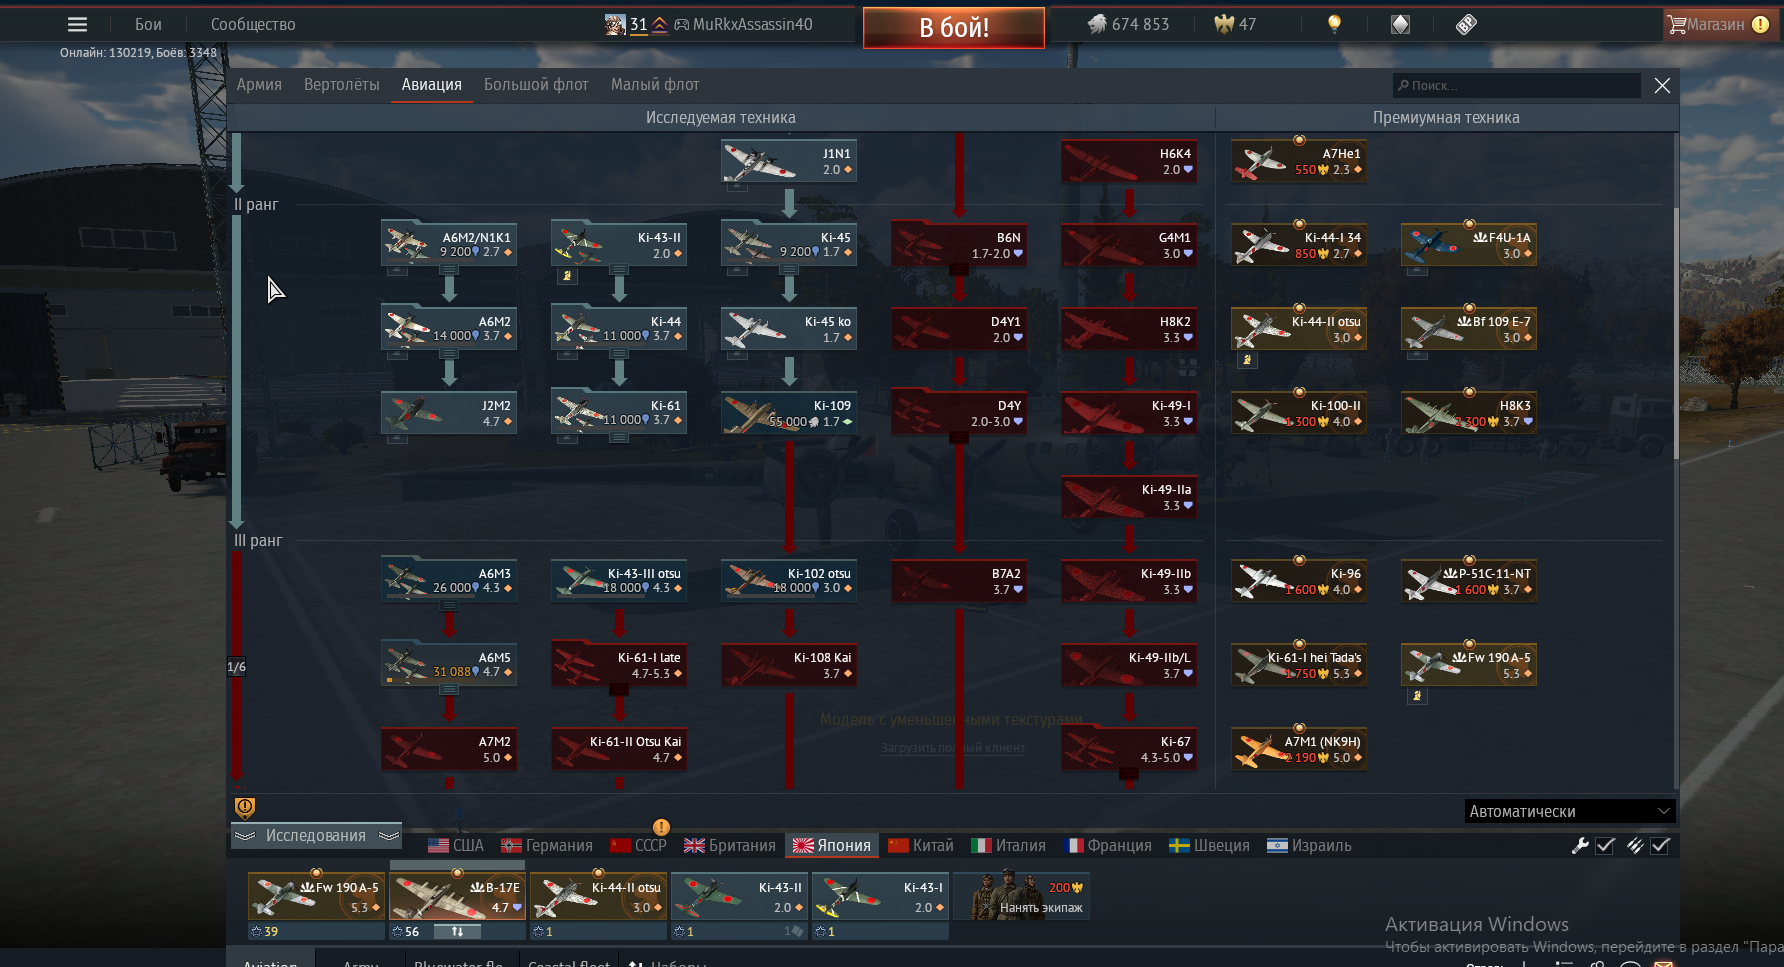This screenshot has width=1784, height=967.
Task: Click Нанять экипаж to hire crew
Action: click(1022, 895)
